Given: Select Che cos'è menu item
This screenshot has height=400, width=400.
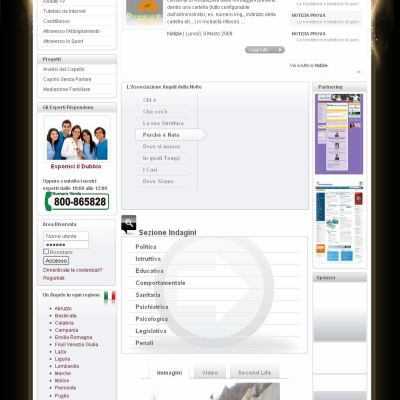Looking at the screenshot, I should point(155,112).
